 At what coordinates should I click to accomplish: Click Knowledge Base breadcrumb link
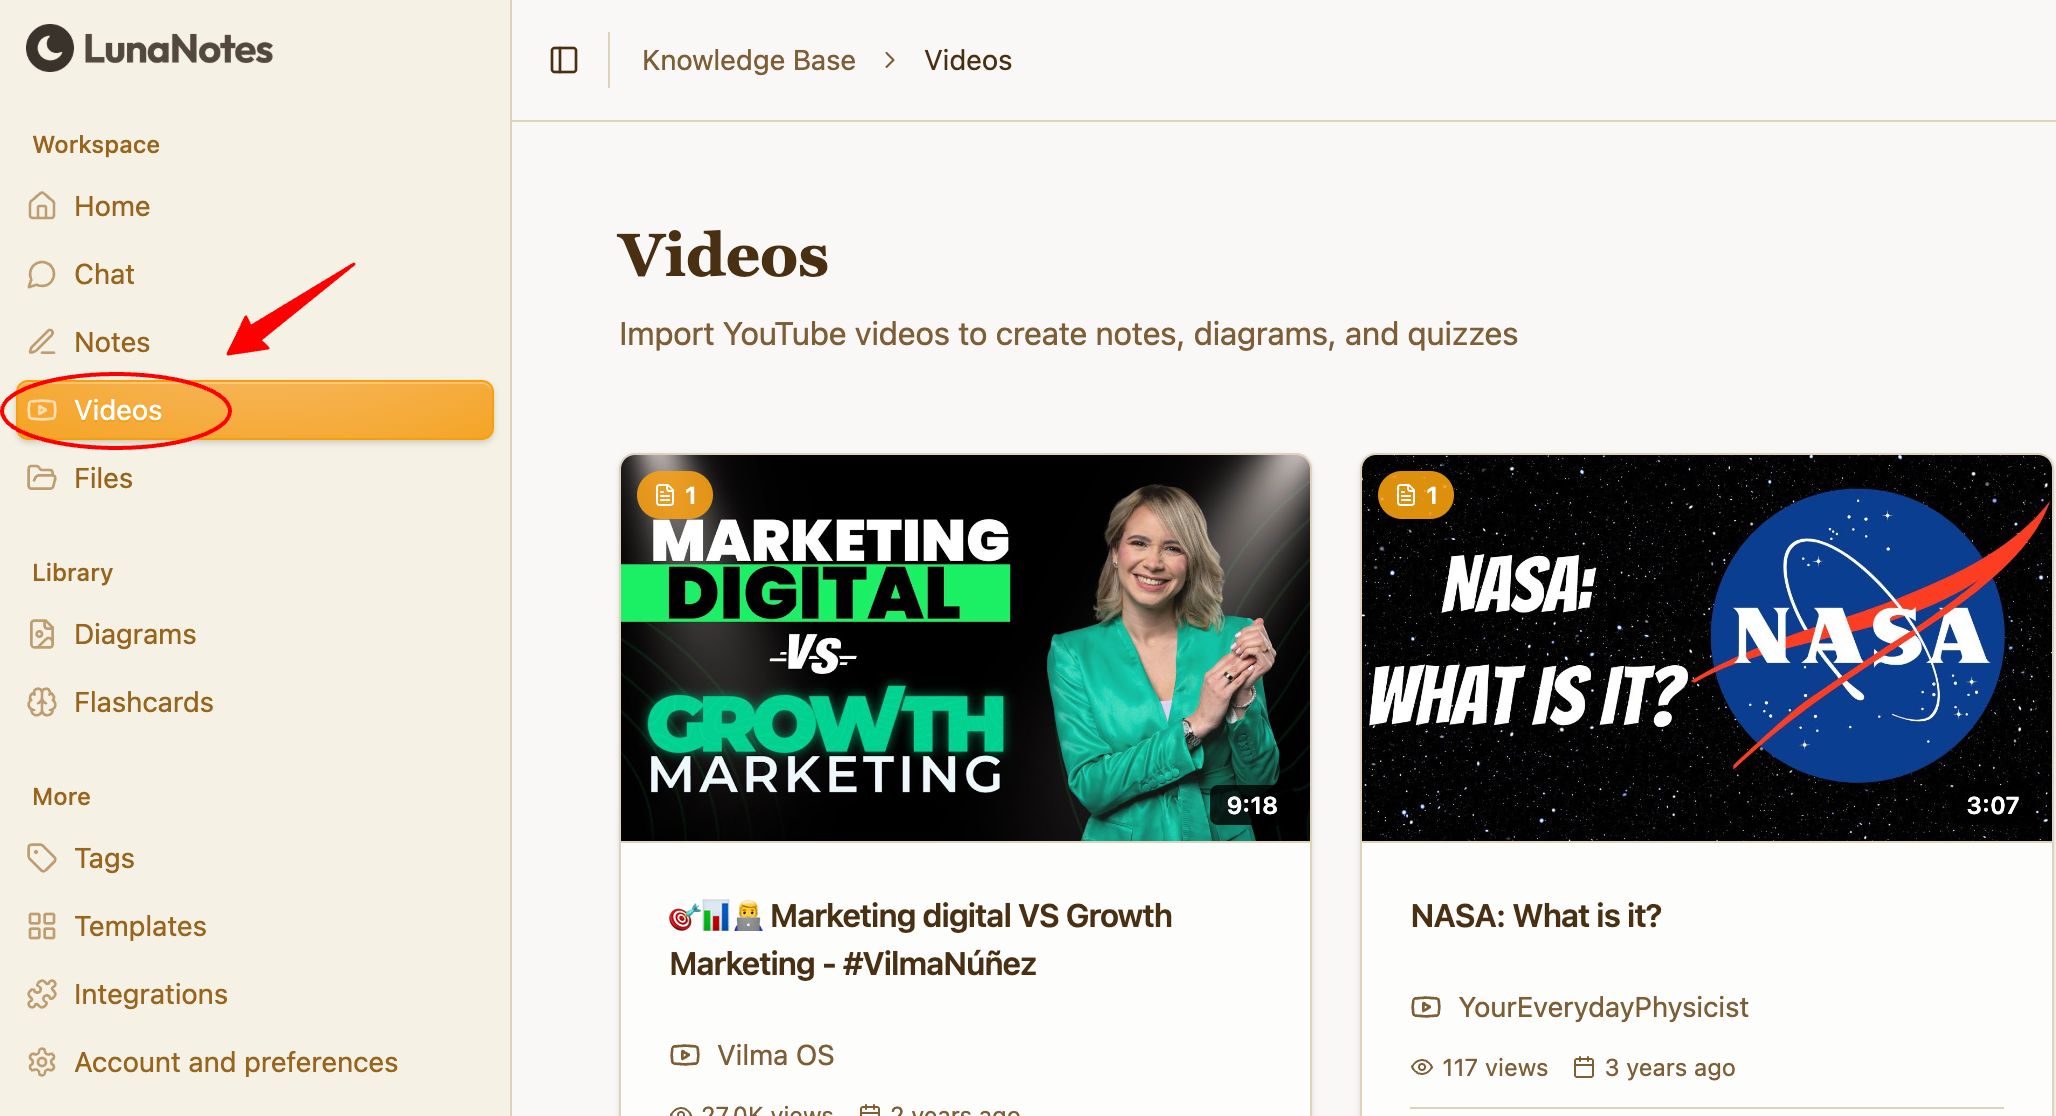tap(748, 60)
